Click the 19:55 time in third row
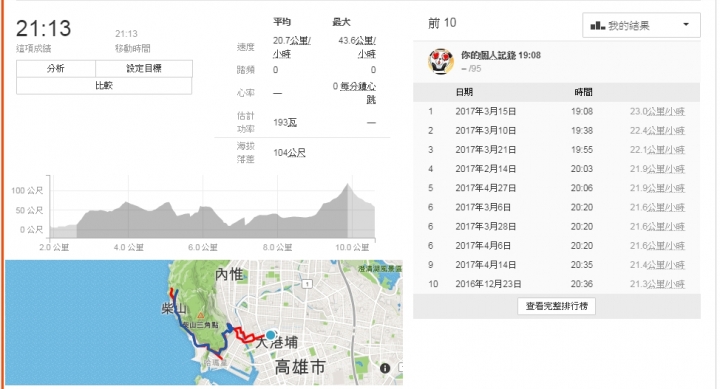The image size is (720, 389). pyautogui.click(x=582, y=150)
